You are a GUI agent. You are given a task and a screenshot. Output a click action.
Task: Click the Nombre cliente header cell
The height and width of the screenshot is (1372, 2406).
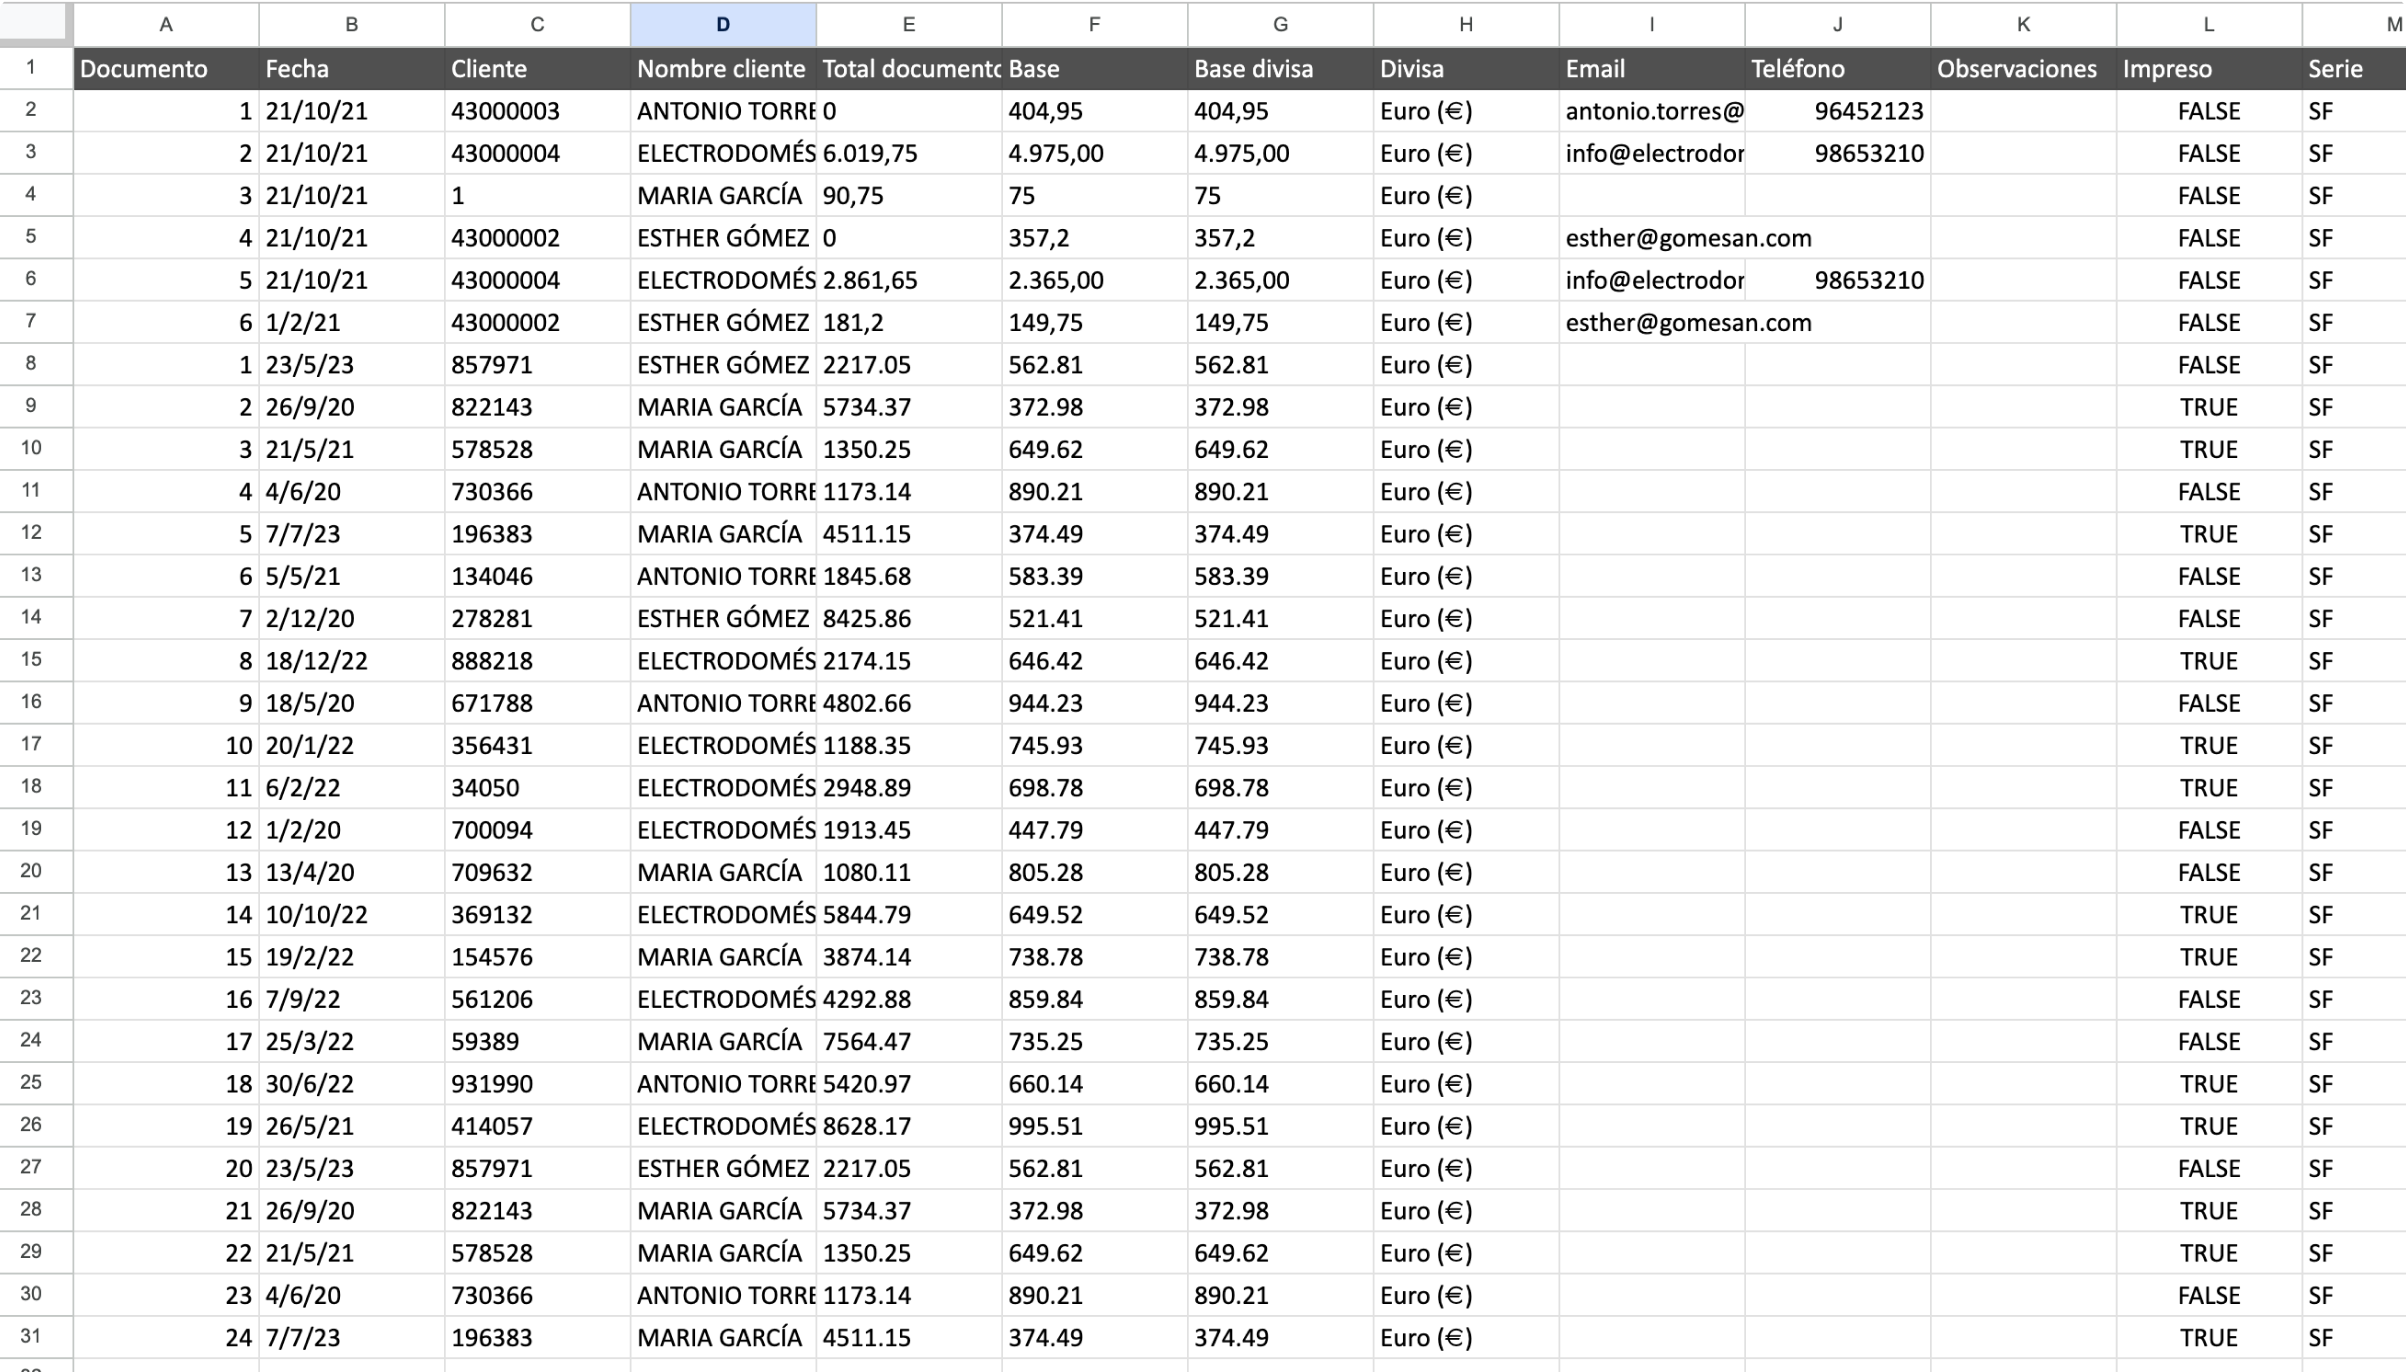[x=720, y=69]
